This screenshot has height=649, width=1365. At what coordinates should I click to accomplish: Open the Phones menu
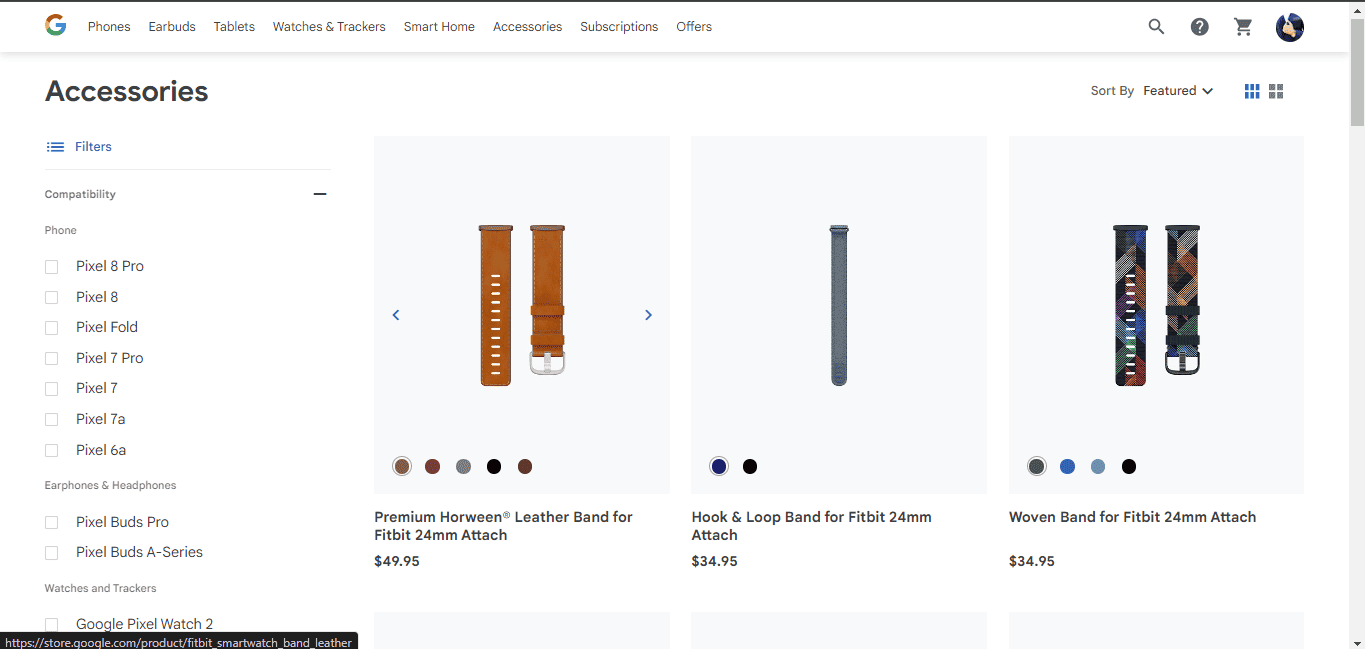pos(109,27)
